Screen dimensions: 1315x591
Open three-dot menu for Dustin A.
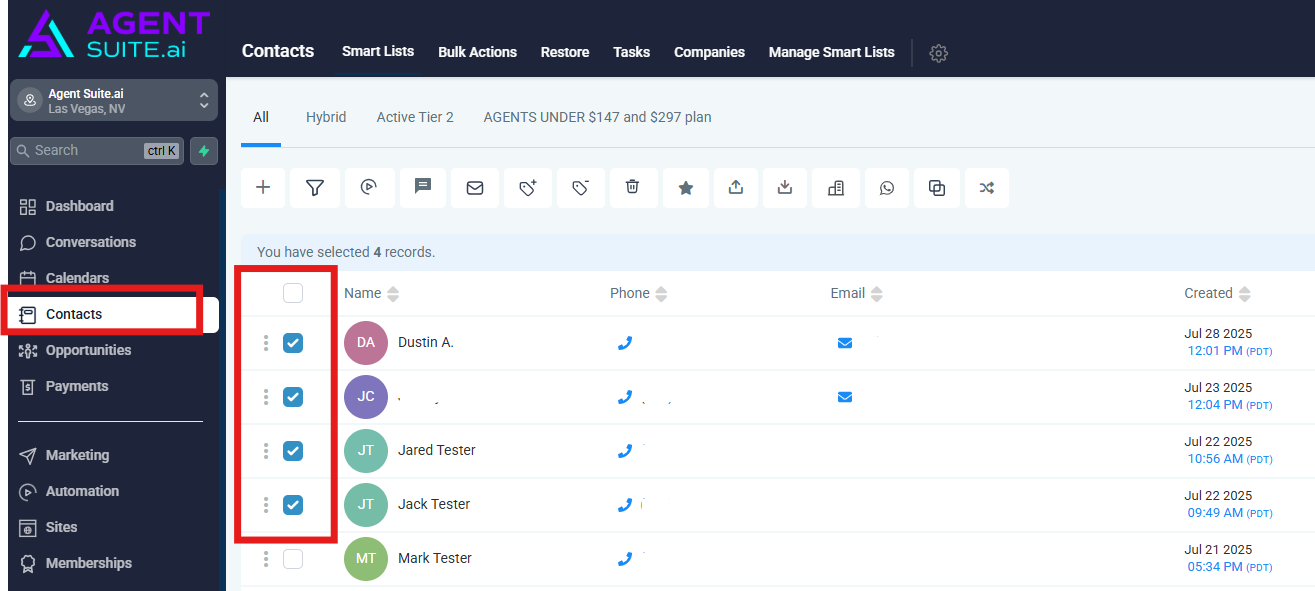(x=266, y=343)
